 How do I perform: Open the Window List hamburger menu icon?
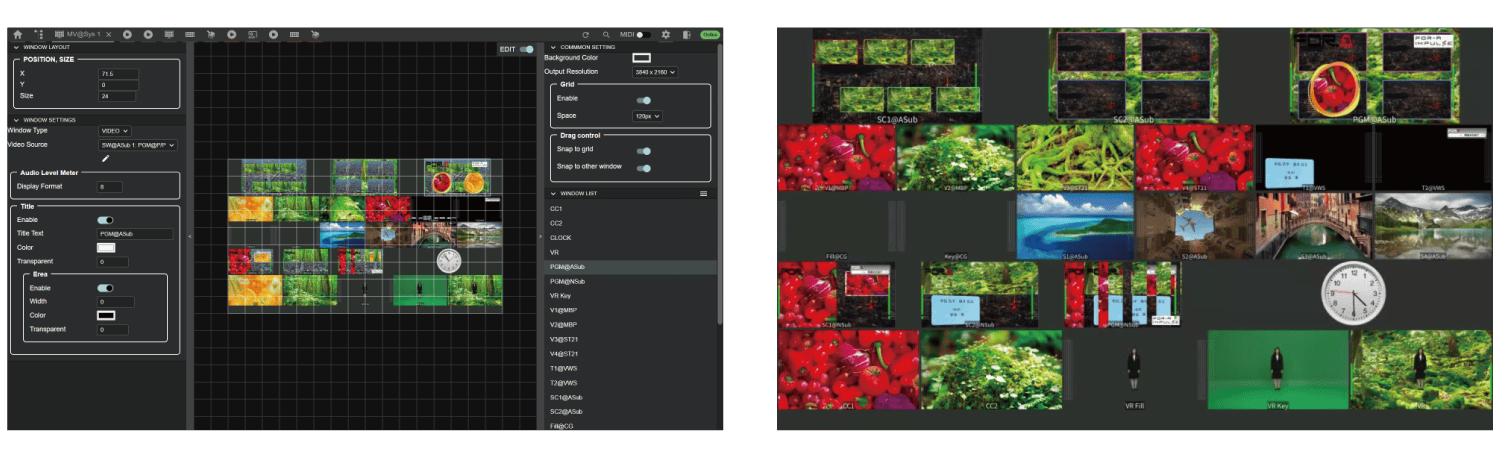[x=703, y=193]
